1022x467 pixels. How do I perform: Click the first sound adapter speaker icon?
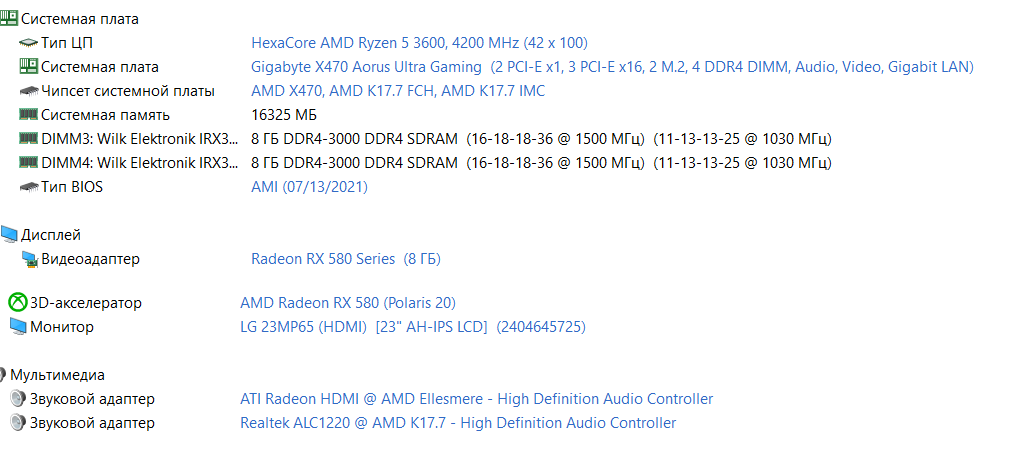[17, 399]
